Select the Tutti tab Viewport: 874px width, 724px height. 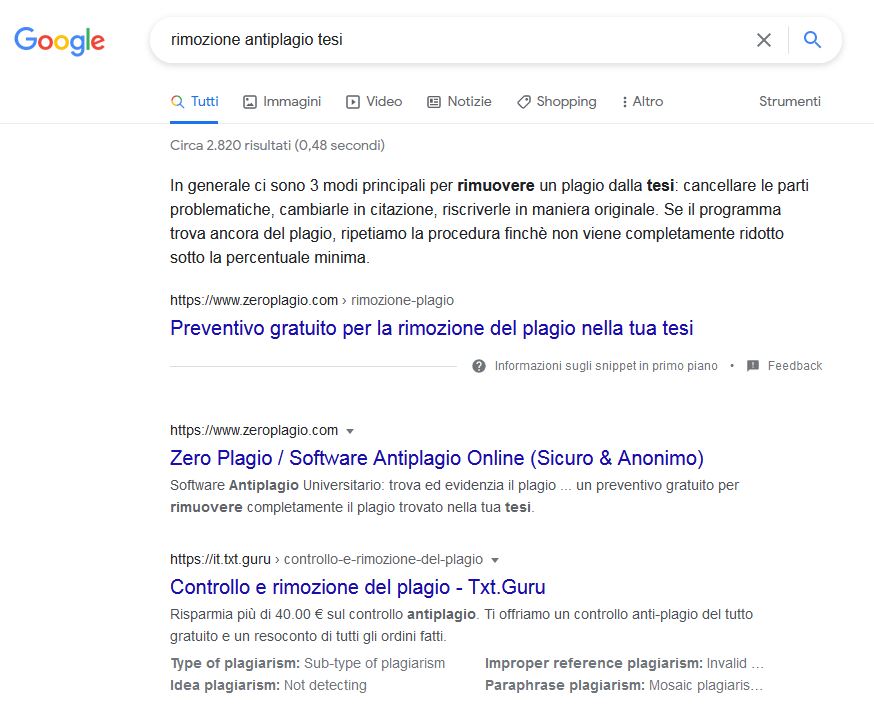[194, 101]
